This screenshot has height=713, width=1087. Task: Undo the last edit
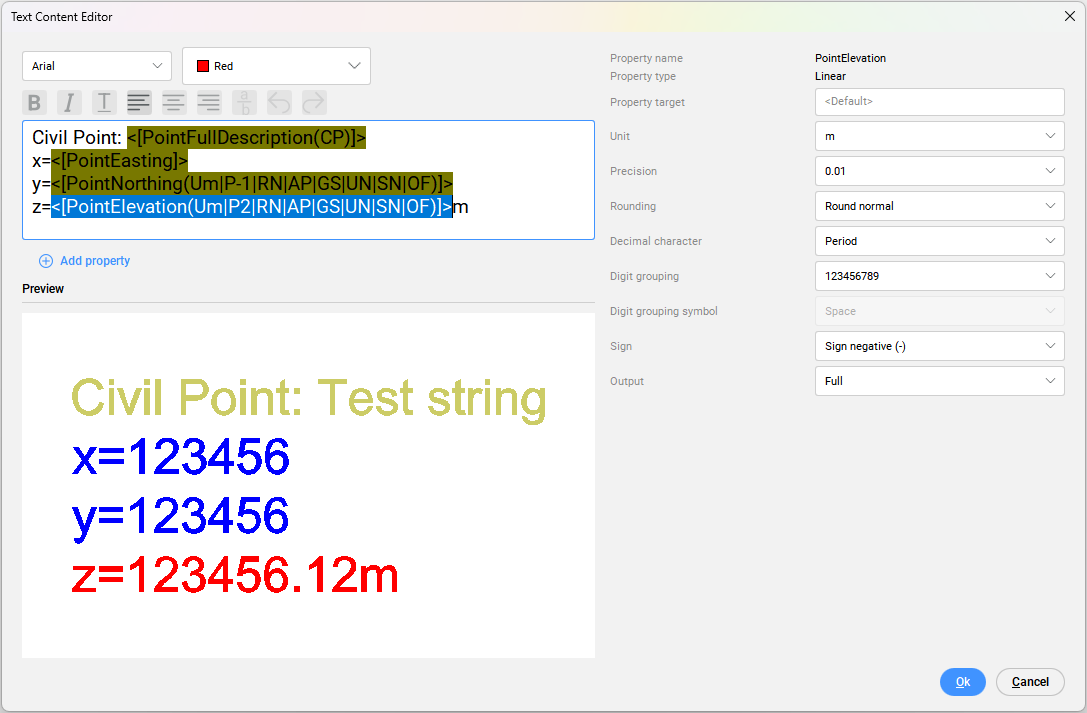279,102
